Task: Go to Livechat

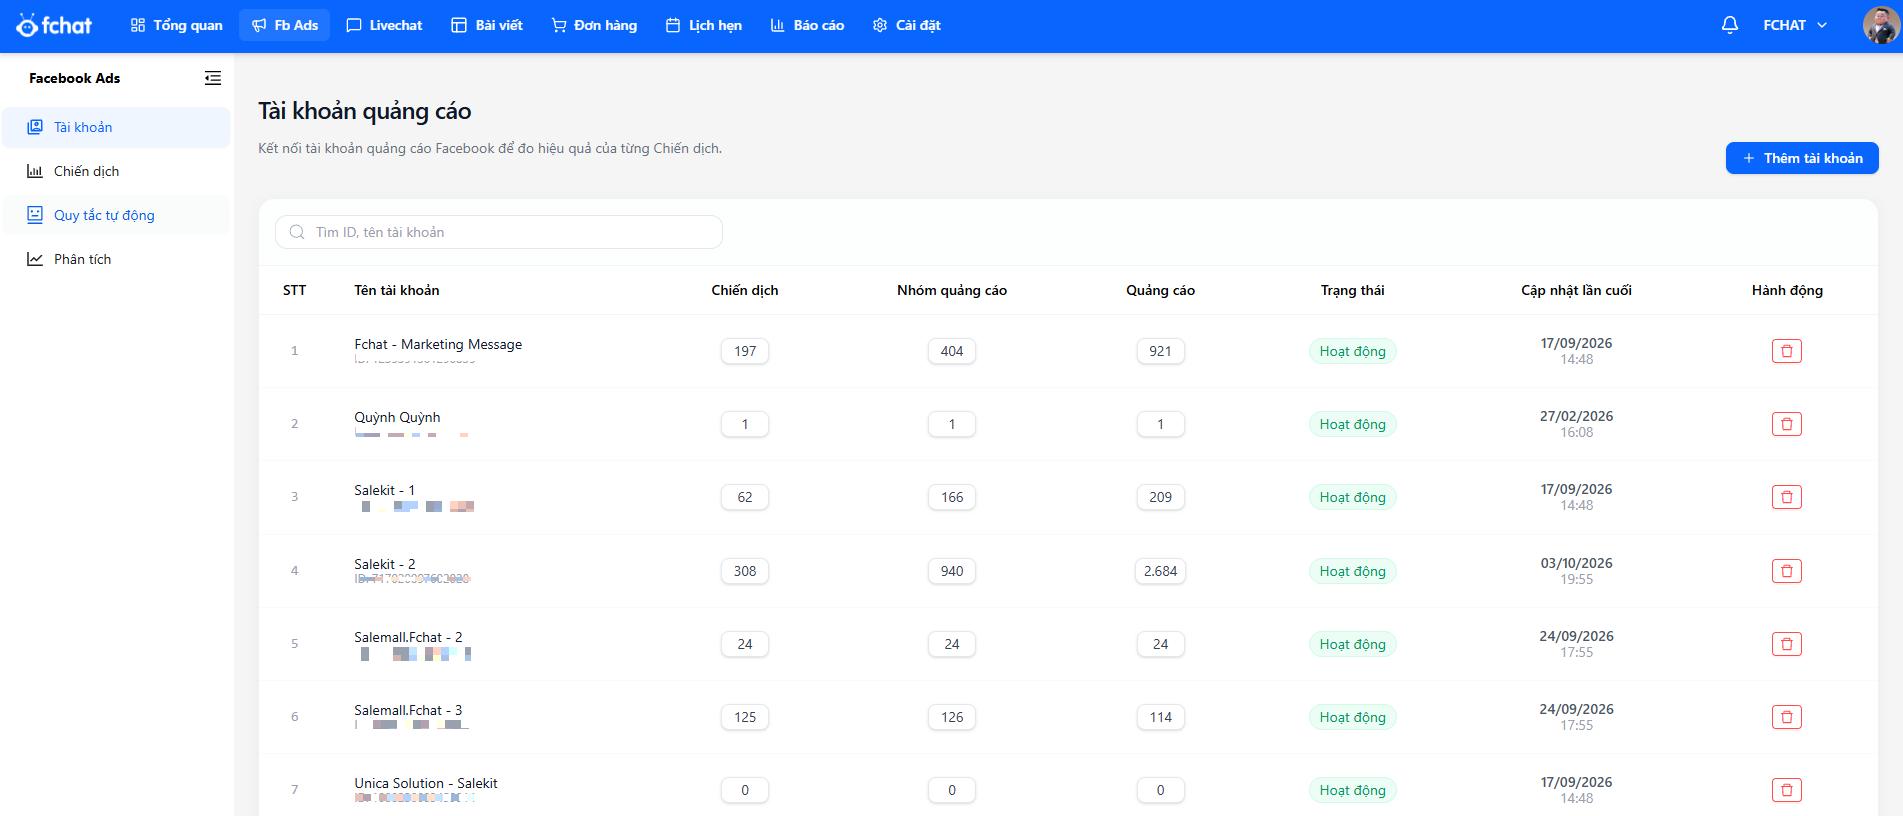Action: [384, 25]
